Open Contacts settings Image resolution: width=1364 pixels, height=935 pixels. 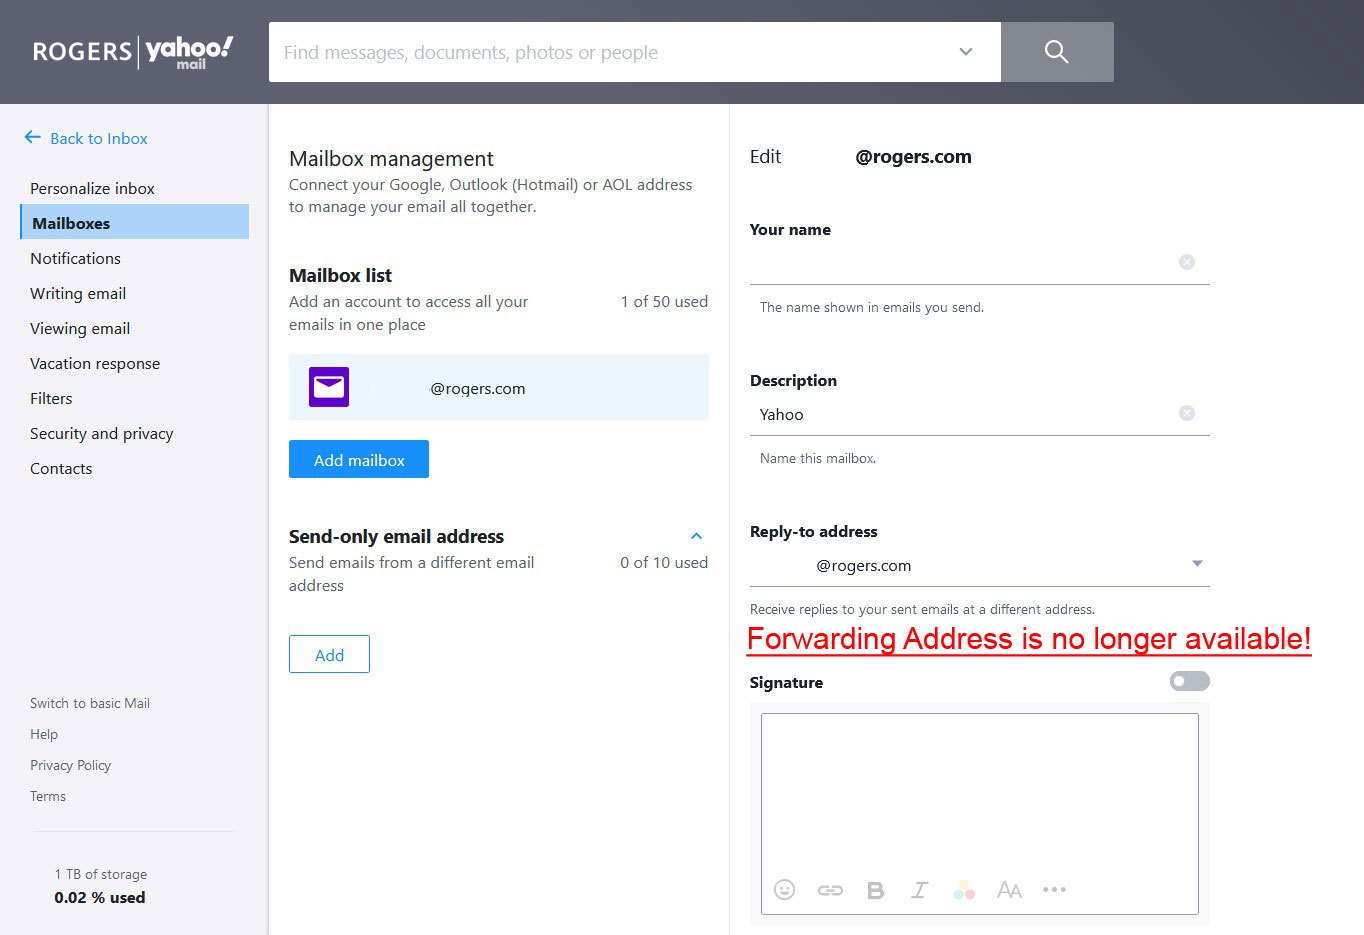[x=61, y=468]
